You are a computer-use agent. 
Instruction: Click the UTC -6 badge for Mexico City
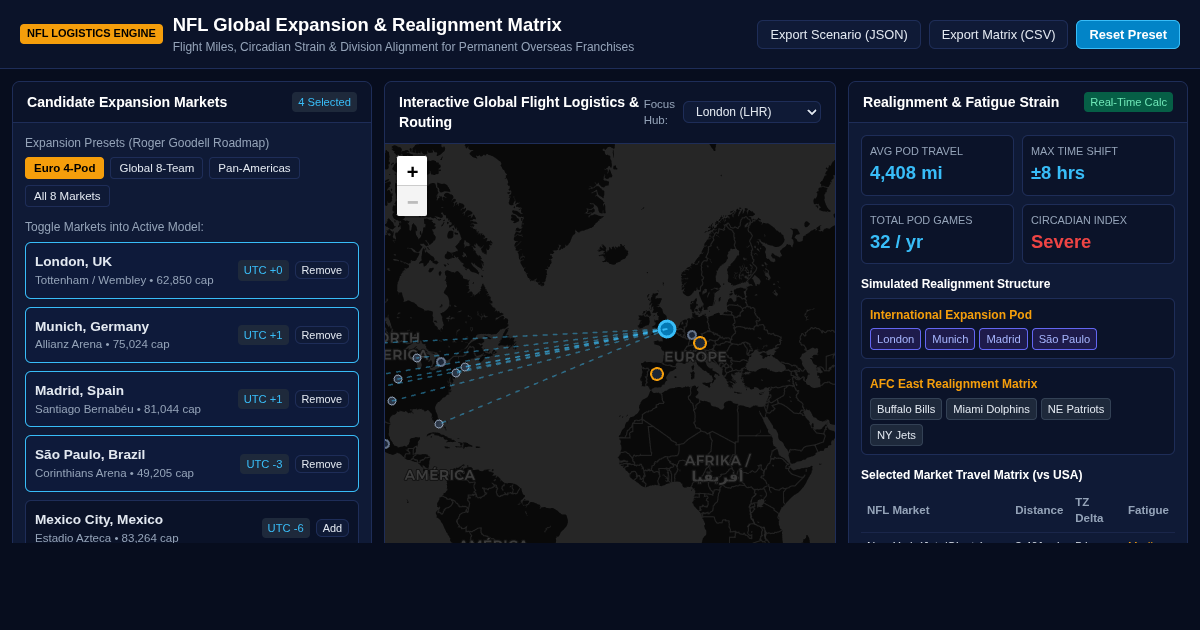tap(286, 528)
